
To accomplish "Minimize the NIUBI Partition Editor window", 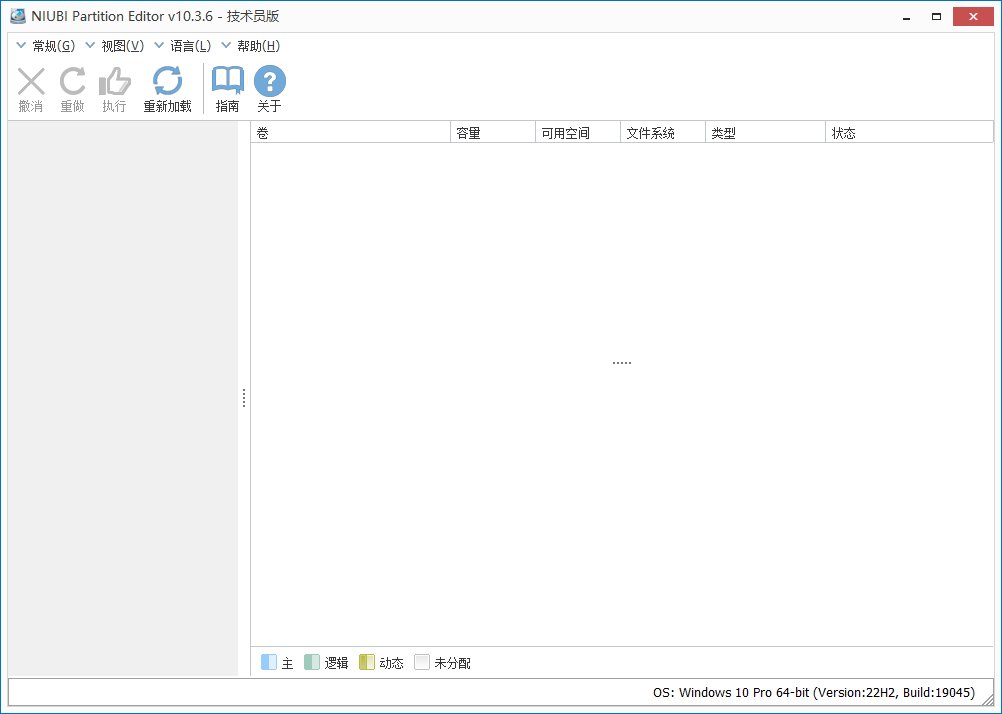I will click(x=906, y=17).
